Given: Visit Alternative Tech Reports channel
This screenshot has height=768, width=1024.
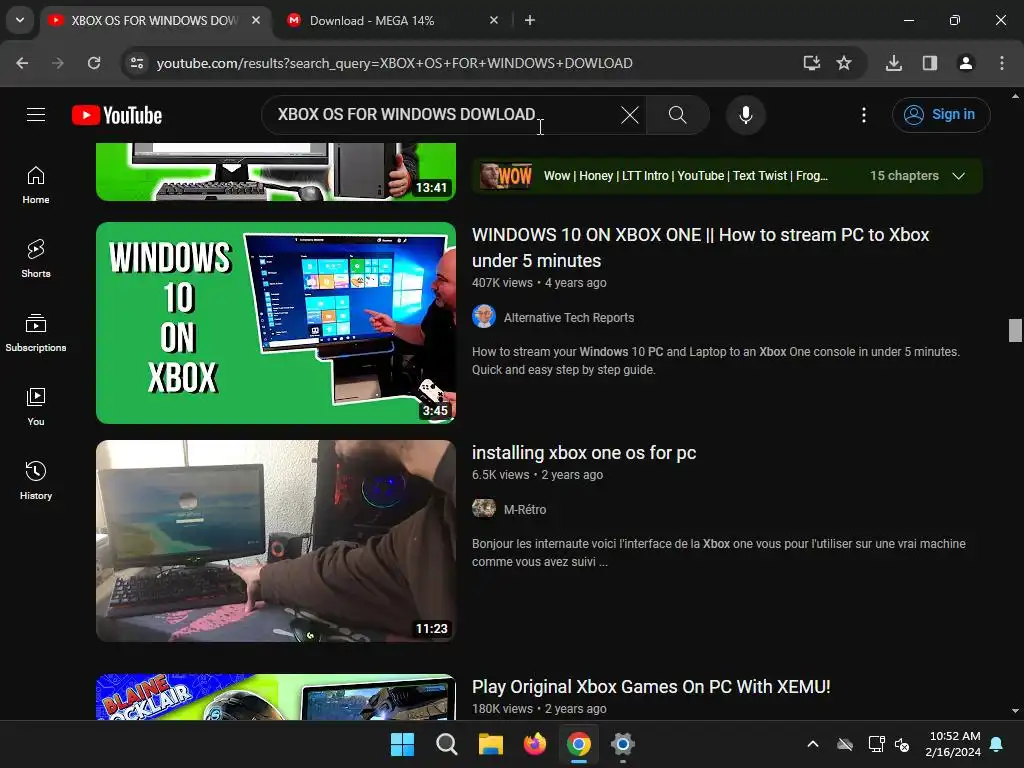Looking at the screenshot, I should [x=568, y=317].
